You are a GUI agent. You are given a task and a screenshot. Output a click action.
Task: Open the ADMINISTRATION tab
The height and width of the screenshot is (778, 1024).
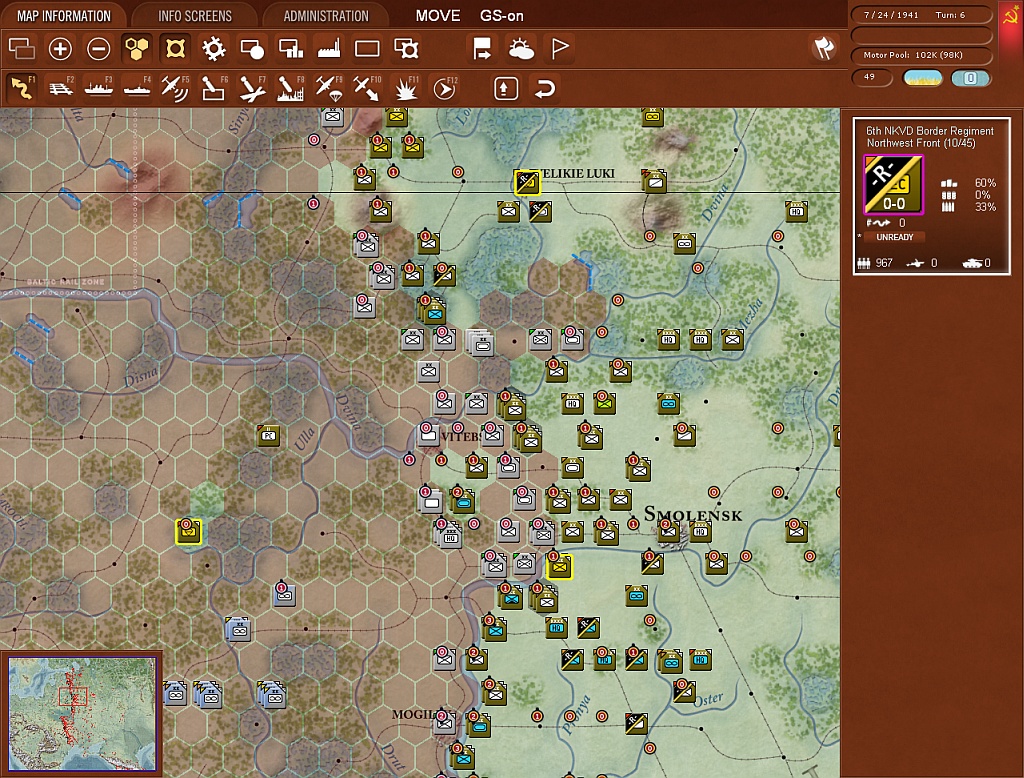coord(326,16)
